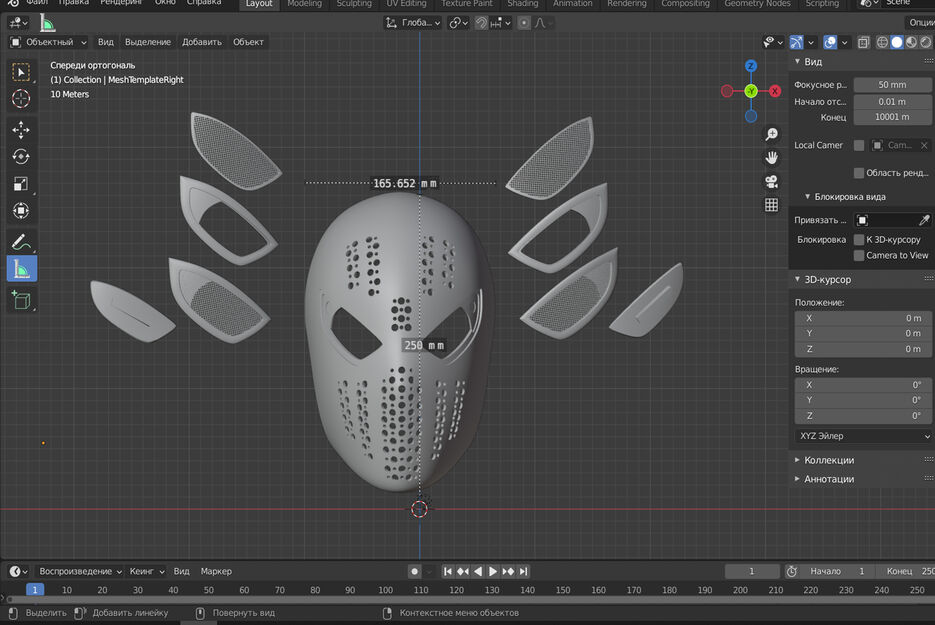Click the zoom magnifier viewport icon
The height and width of the screenshot is (625, 935).
(x=772, y=134)
